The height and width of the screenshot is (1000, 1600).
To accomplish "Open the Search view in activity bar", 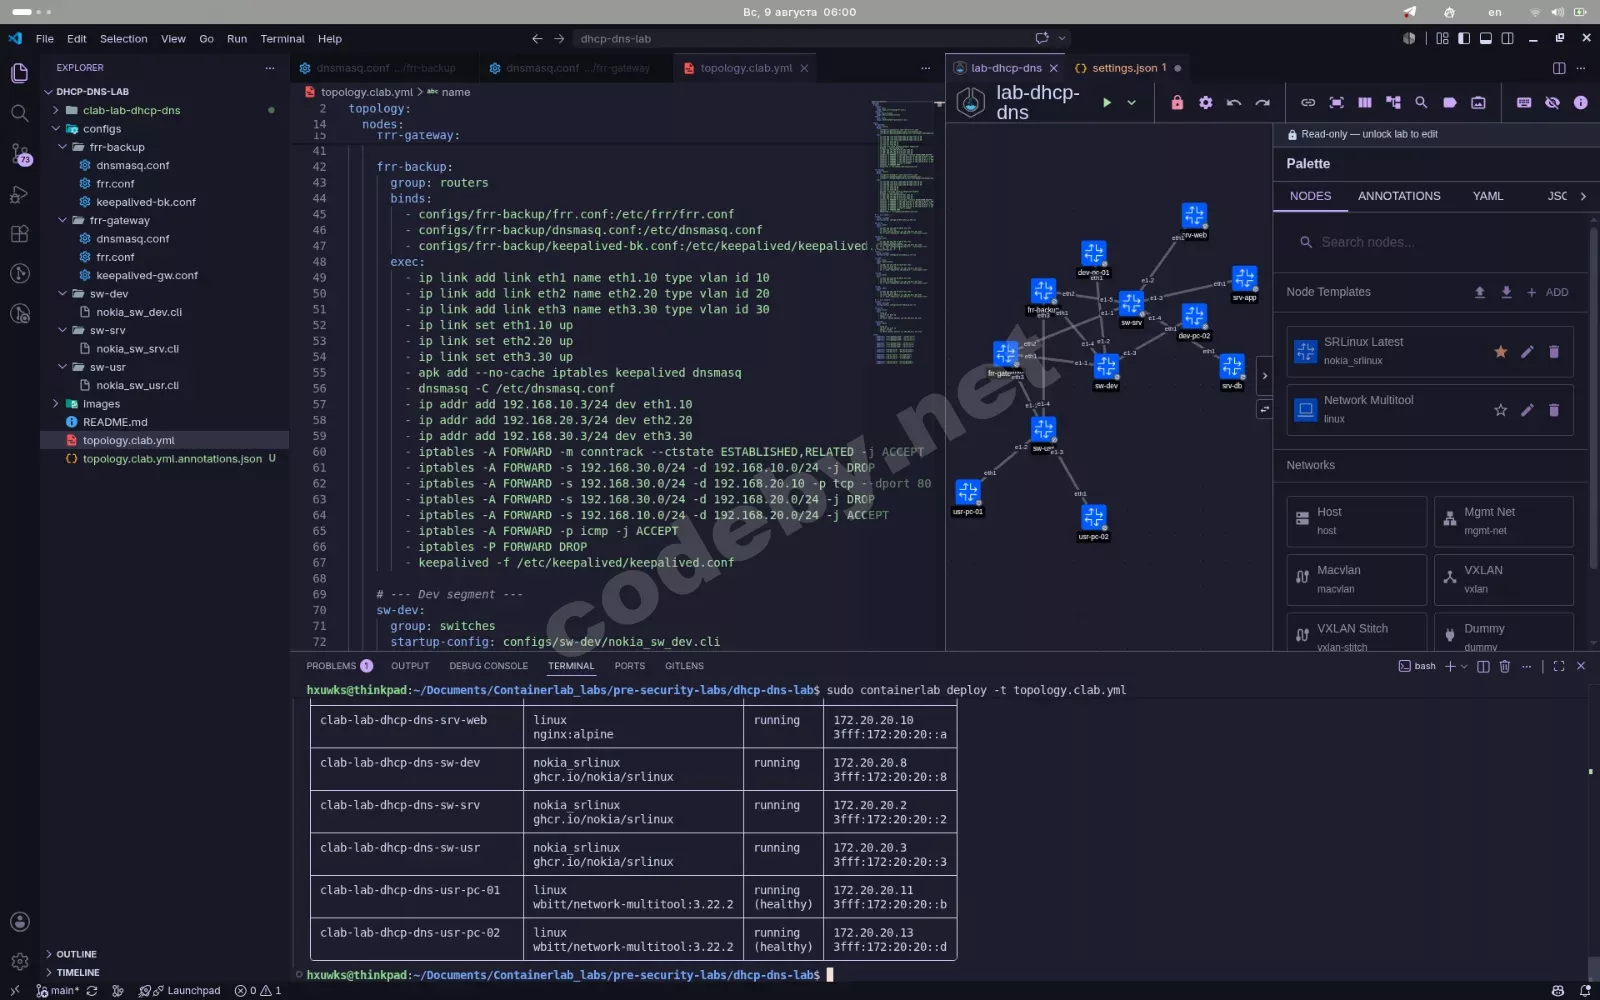I will (x=19, y=112).
